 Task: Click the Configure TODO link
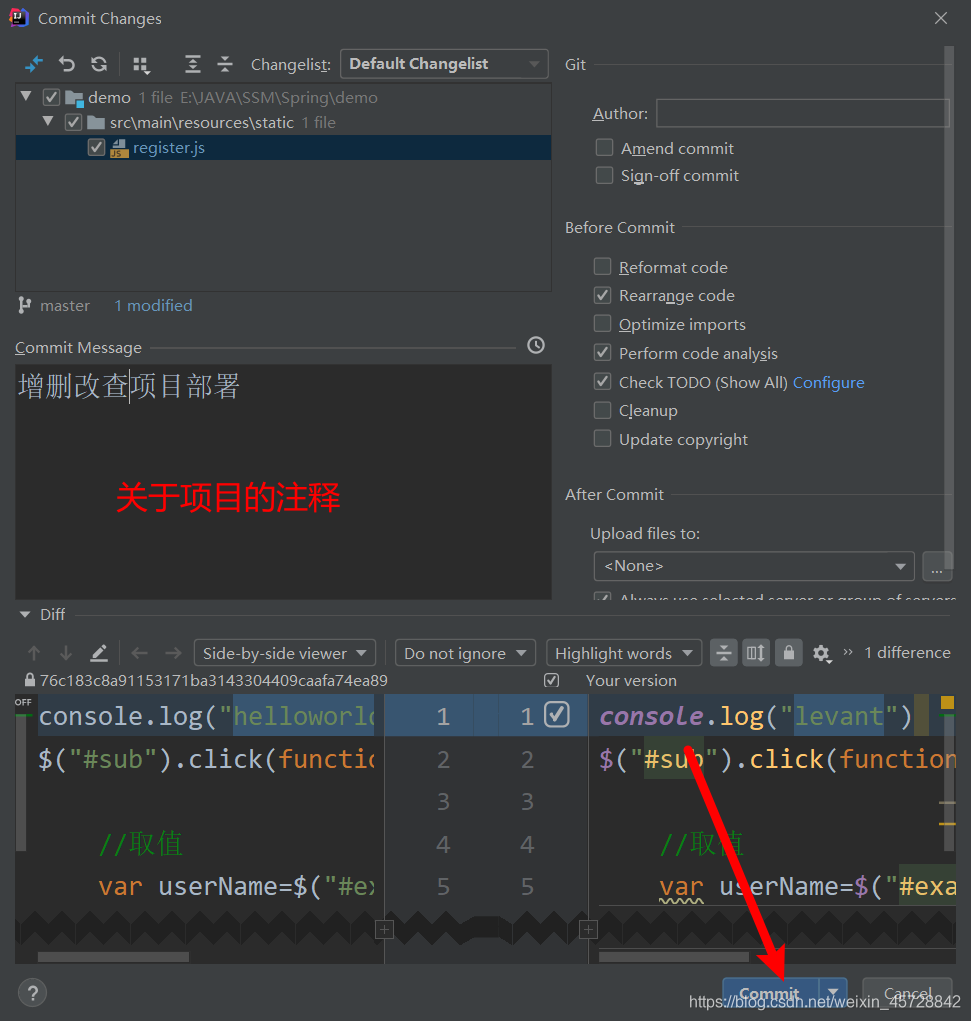tap(828, 382)
